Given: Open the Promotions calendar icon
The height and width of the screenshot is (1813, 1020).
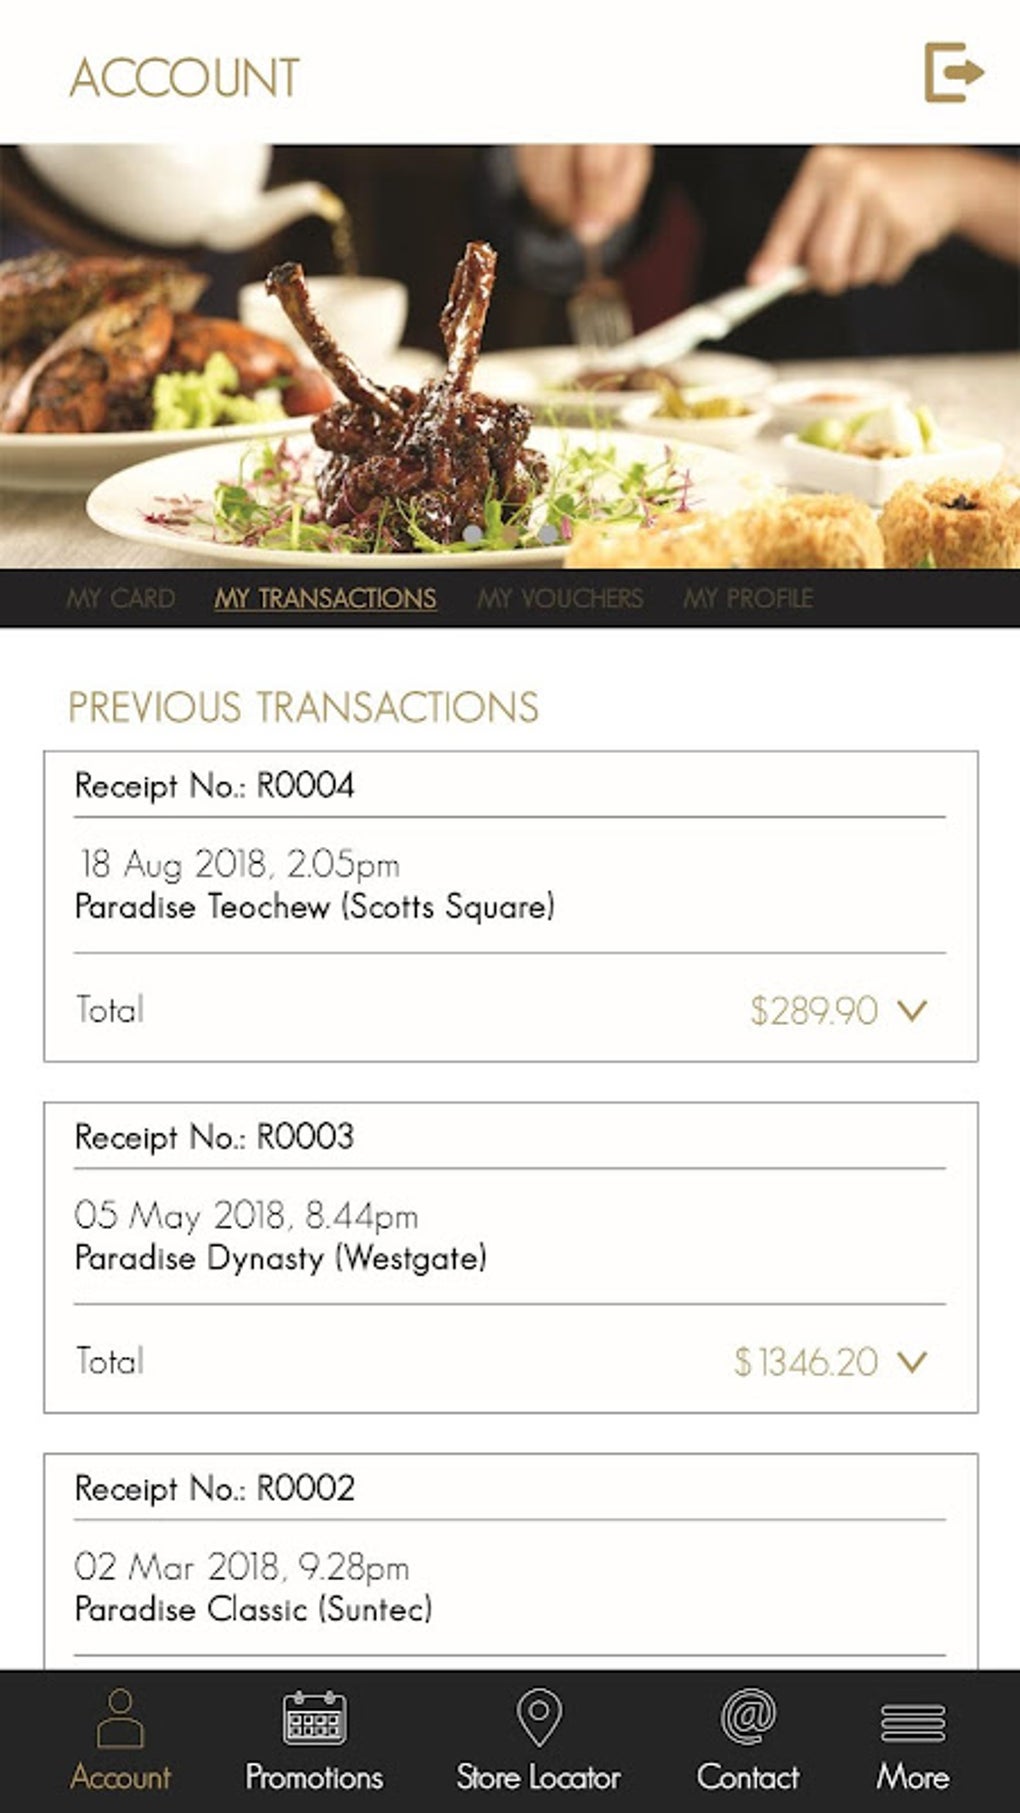Looking at the screenshot, I should coord(314,1718).
